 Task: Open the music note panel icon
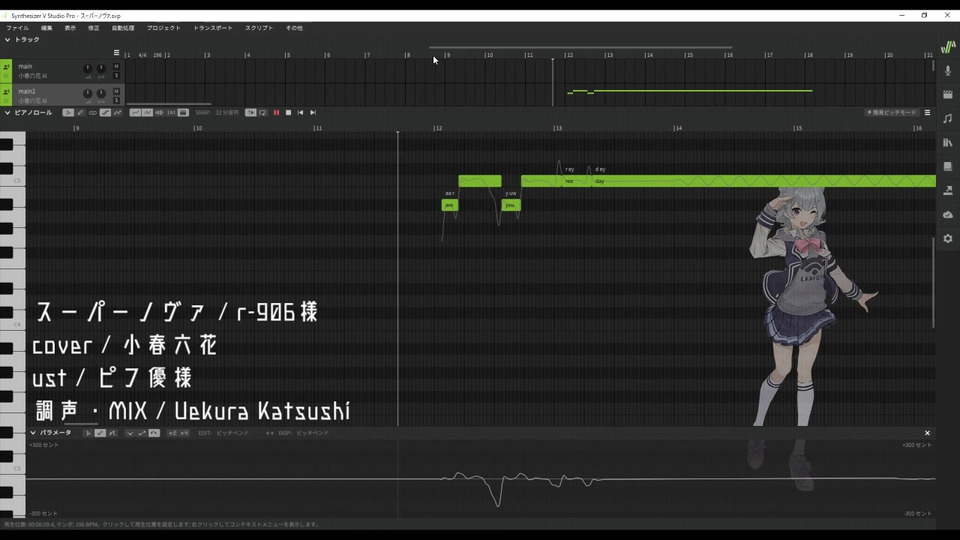pos(948,118)
